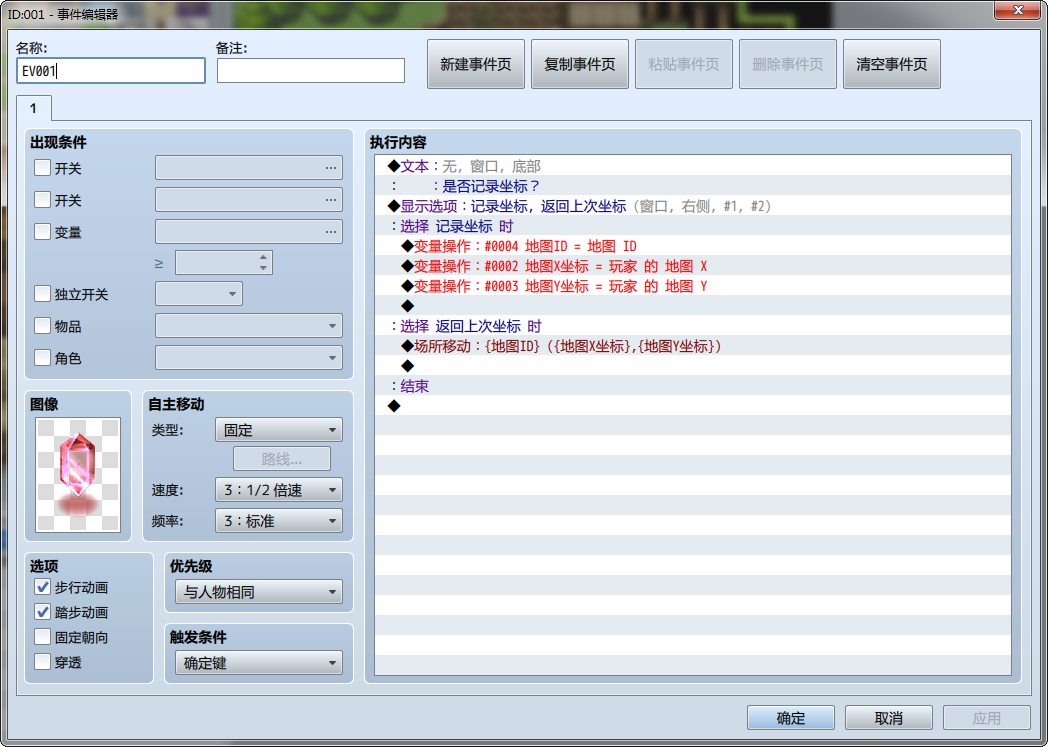Uncheck the 步行动画 option
The image size is (1048, 747).
(42, 587)
